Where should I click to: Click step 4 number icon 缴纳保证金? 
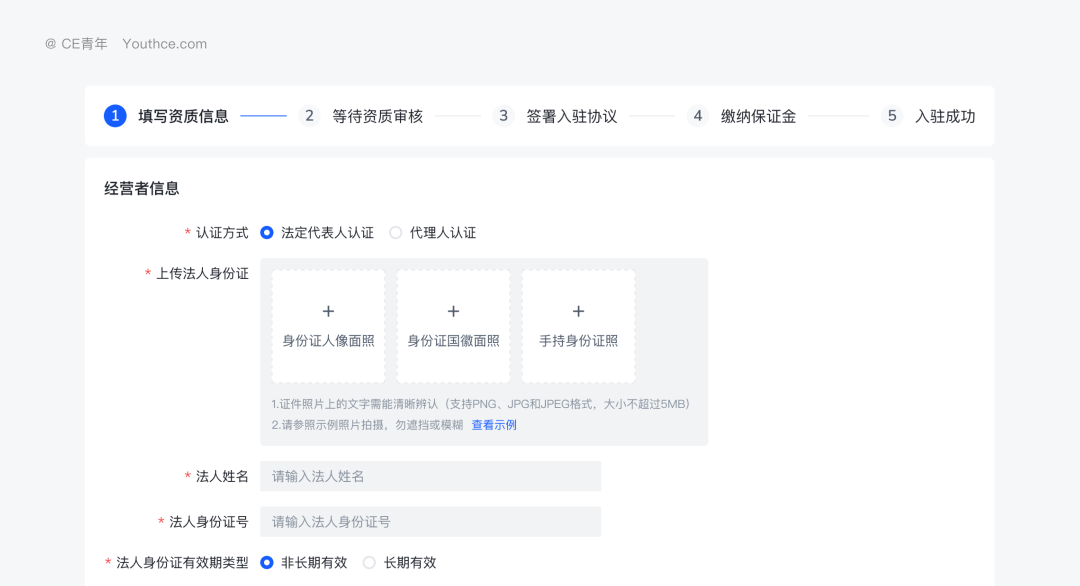click(698, 116)
